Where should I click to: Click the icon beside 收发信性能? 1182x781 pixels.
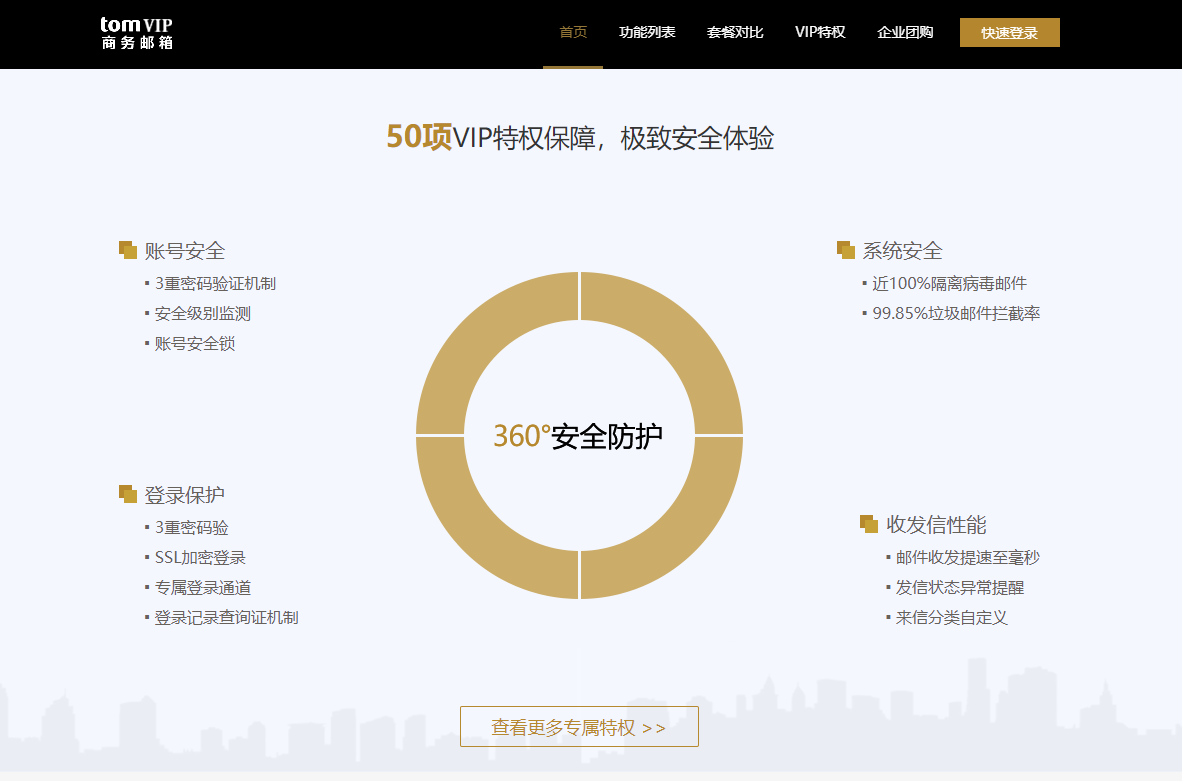(868, 524)
